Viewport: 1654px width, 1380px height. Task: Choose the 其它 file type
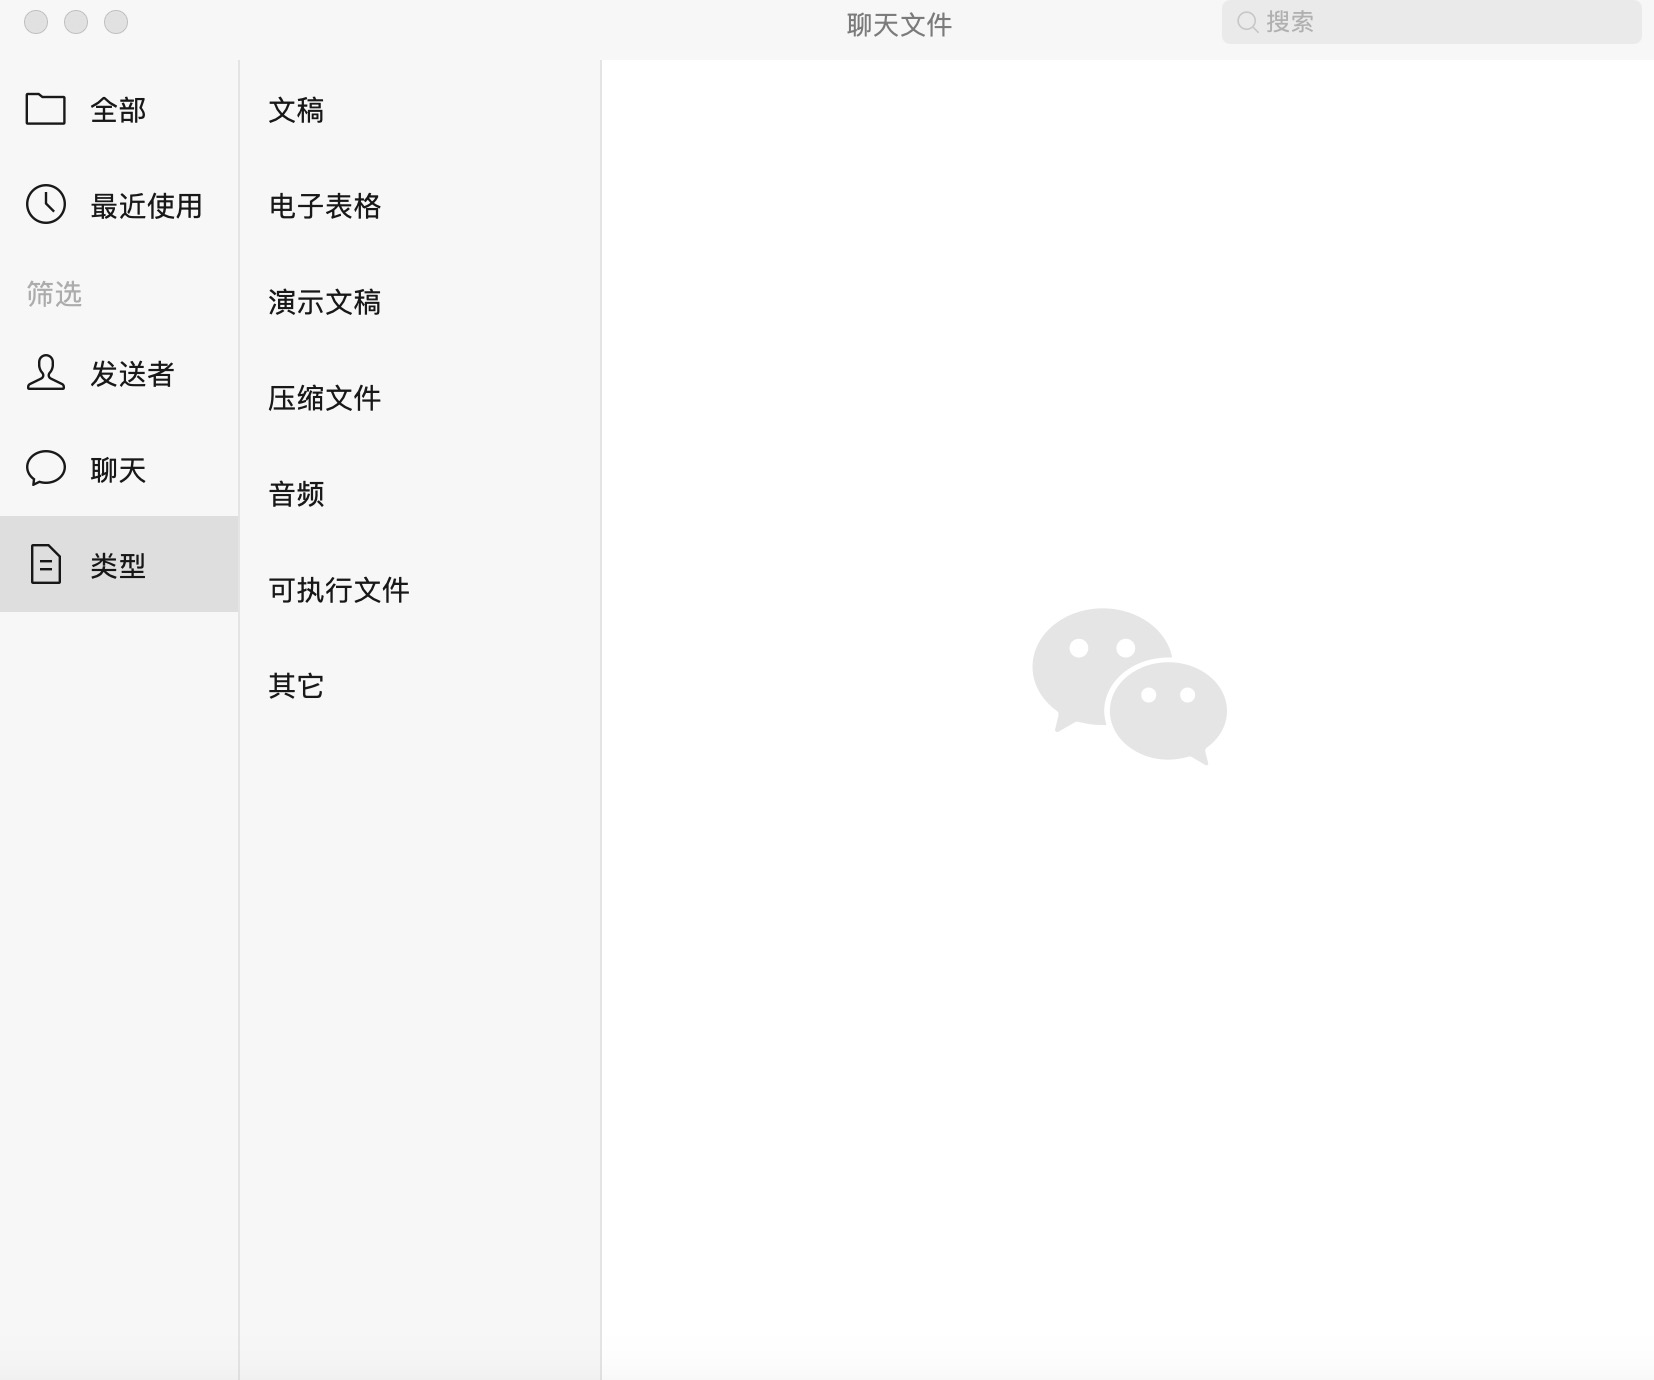coord(420,686)
